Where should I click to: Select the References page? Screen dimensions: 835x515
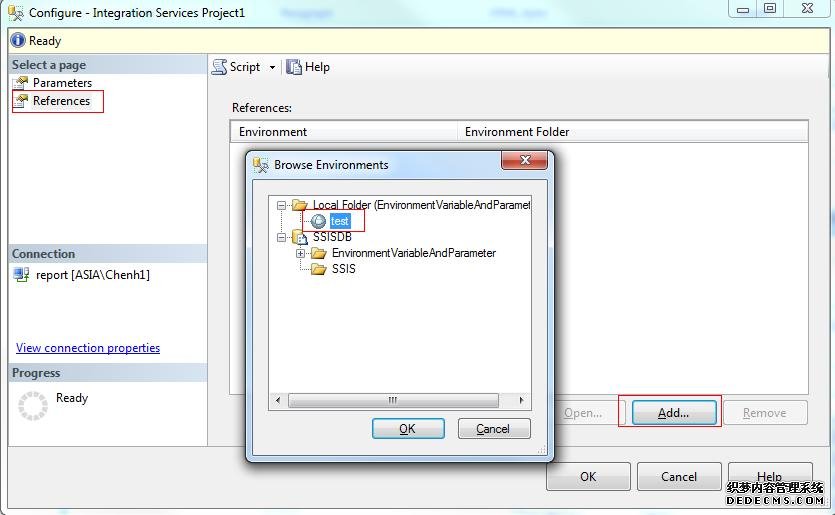pyautogui.click(x=60, y=101)
